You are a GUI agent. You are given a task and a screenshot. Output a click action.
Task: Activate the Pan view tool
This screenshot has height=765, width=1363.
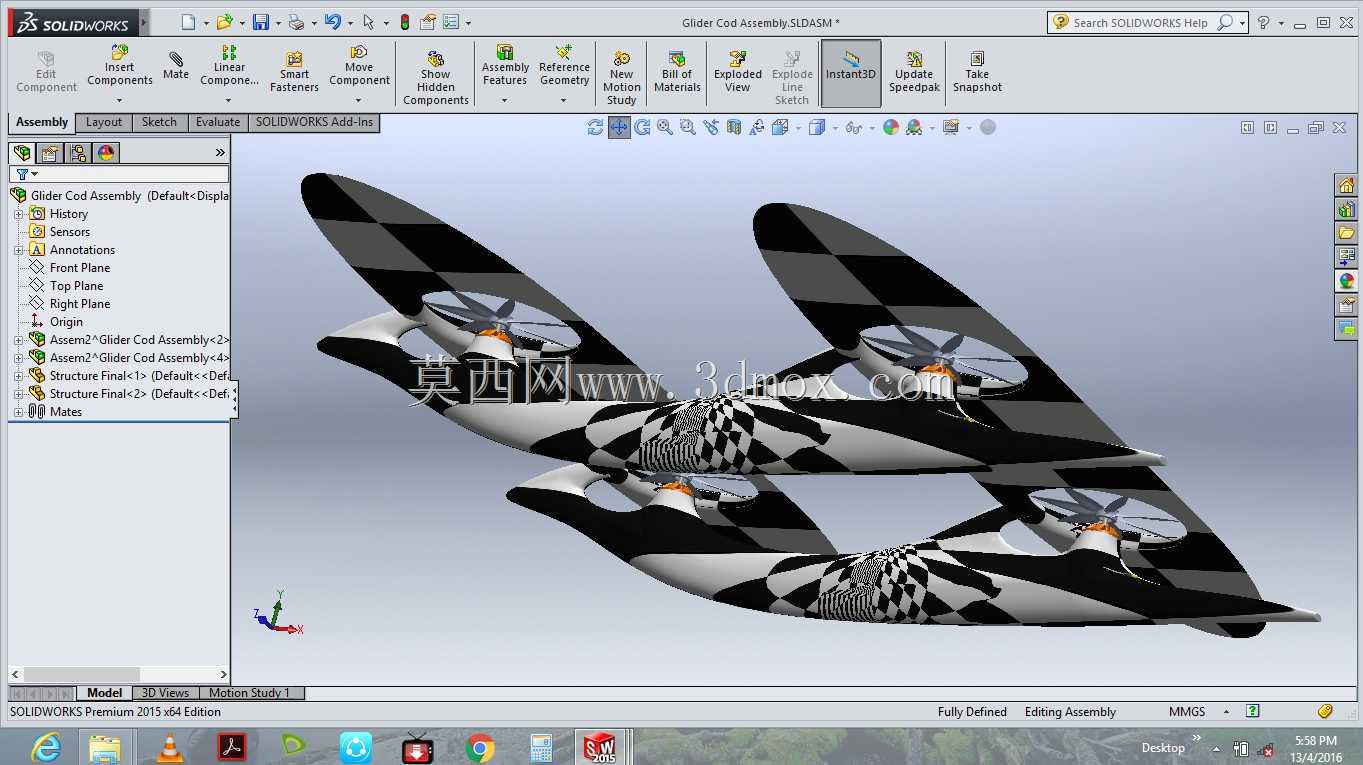pos(619,127)
